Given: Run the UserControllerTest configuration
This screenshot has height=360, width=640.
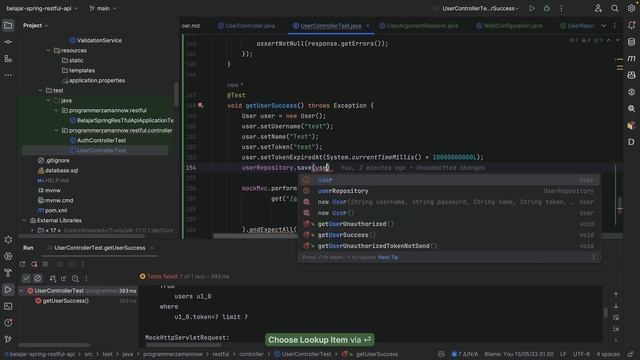Looking at the screenshot, I should tap(531, 8).
